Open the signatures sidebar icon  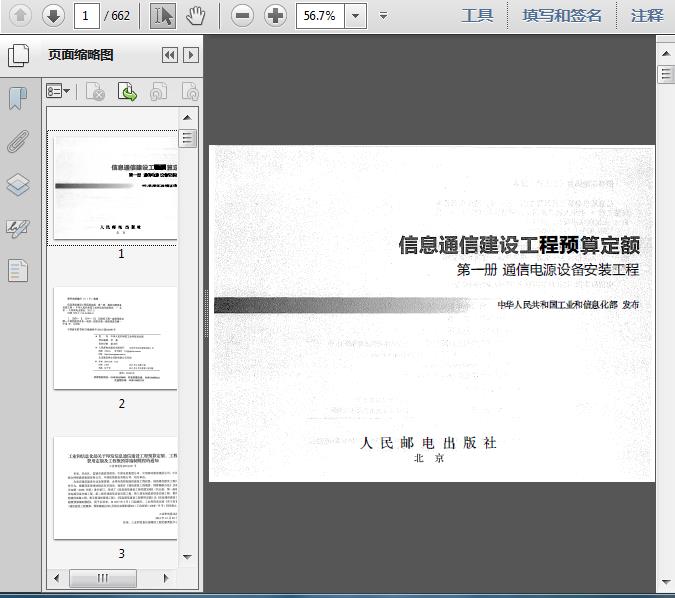(18, 228)
